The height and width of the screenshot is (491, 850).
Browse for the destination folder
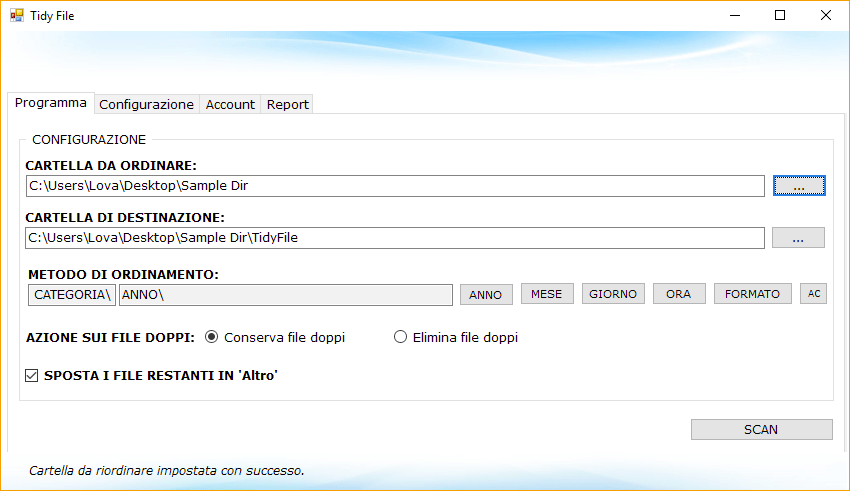click(798, 237)
